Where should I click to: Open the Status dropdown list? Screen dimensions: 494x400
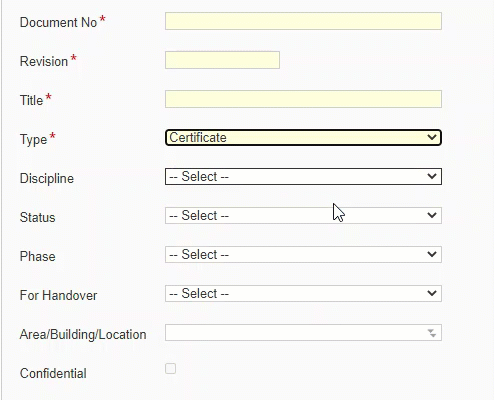coord(303,216)
